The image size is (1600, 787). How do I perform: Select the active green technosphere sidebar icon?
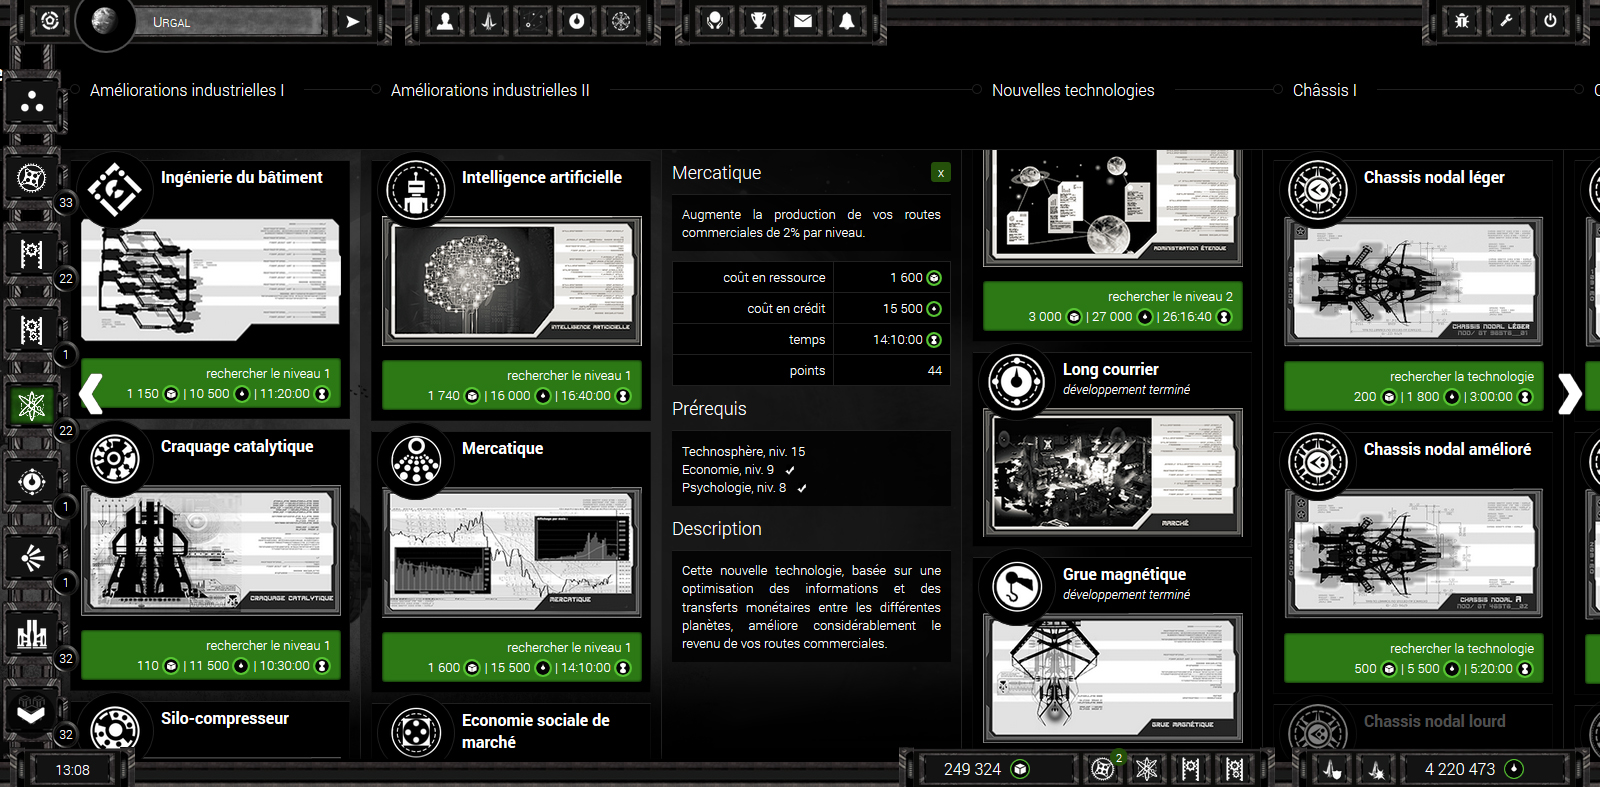coord(32,406)
